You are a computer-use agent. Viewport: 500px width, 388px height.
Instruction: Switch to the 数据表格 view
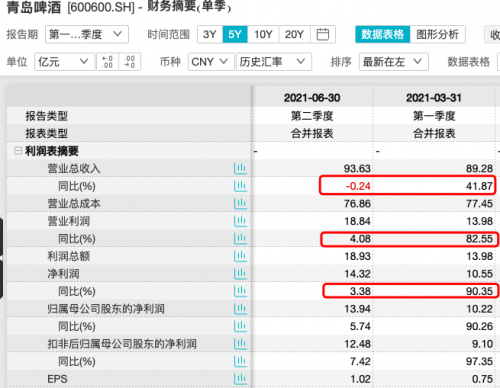point(383,34)
